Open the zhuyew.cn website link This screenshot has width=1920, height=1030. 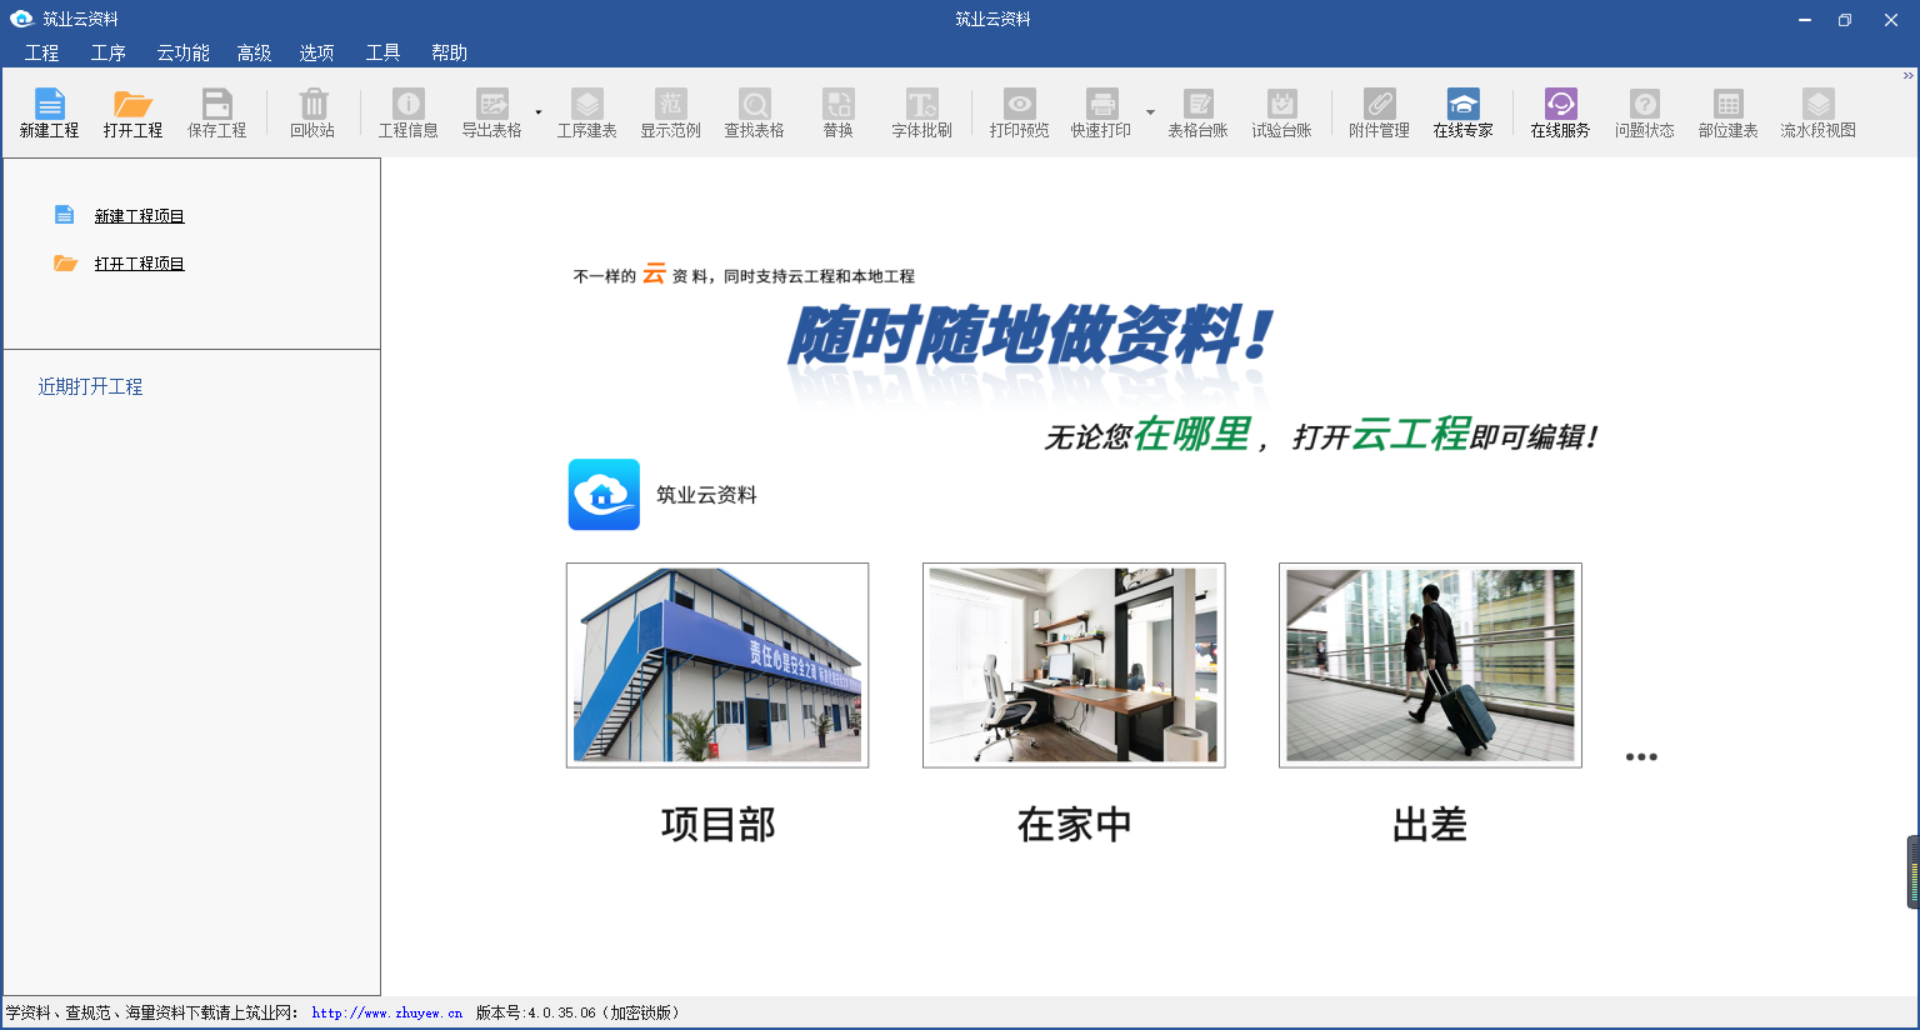(387, 1013)
